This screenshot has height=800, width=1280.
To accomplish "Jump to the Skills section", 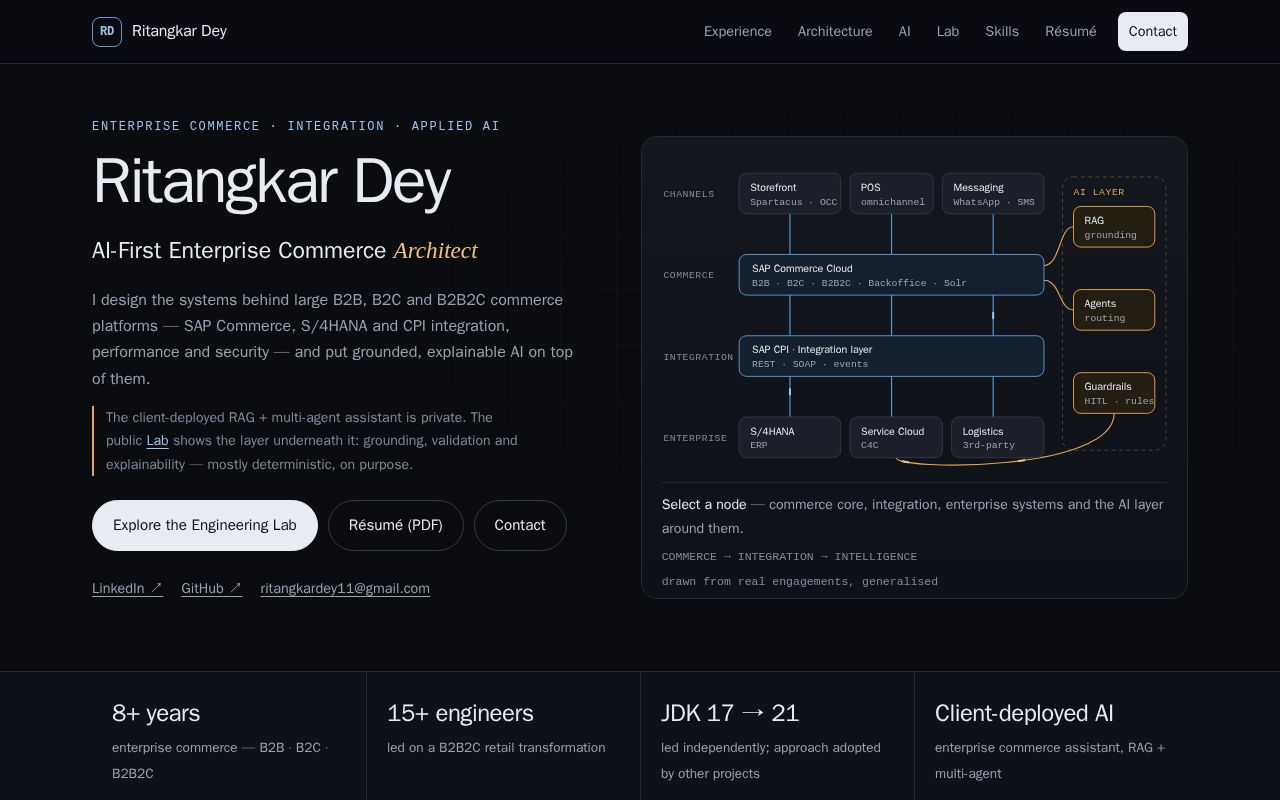I will pos(1002,31).
